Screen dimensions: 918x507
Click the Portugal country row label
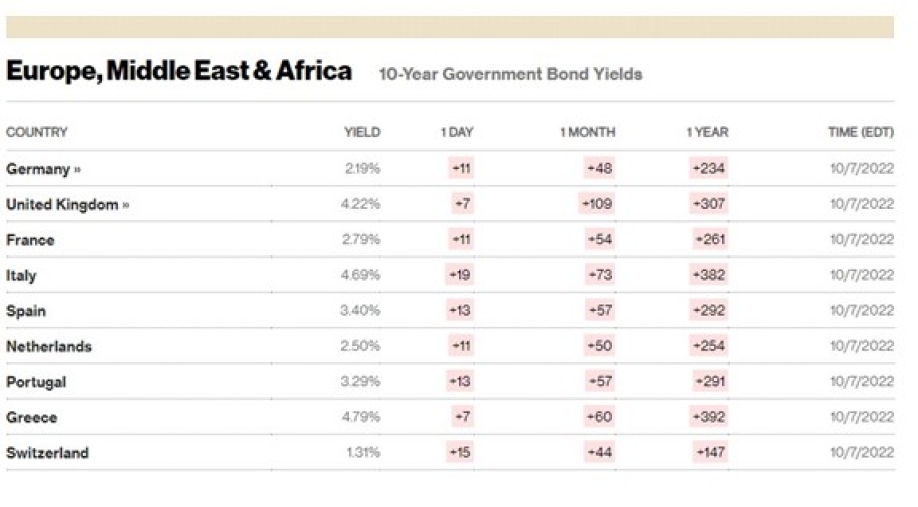[x=36, y=382]
